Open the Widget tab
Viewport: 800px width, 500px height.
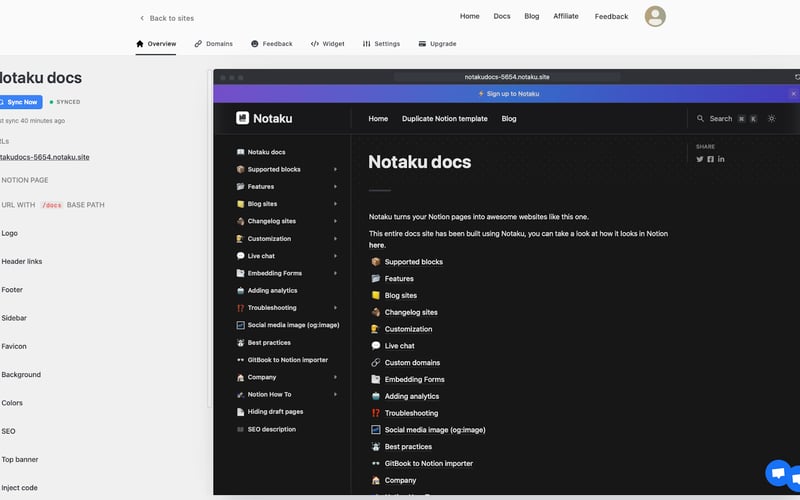[327, 44]
